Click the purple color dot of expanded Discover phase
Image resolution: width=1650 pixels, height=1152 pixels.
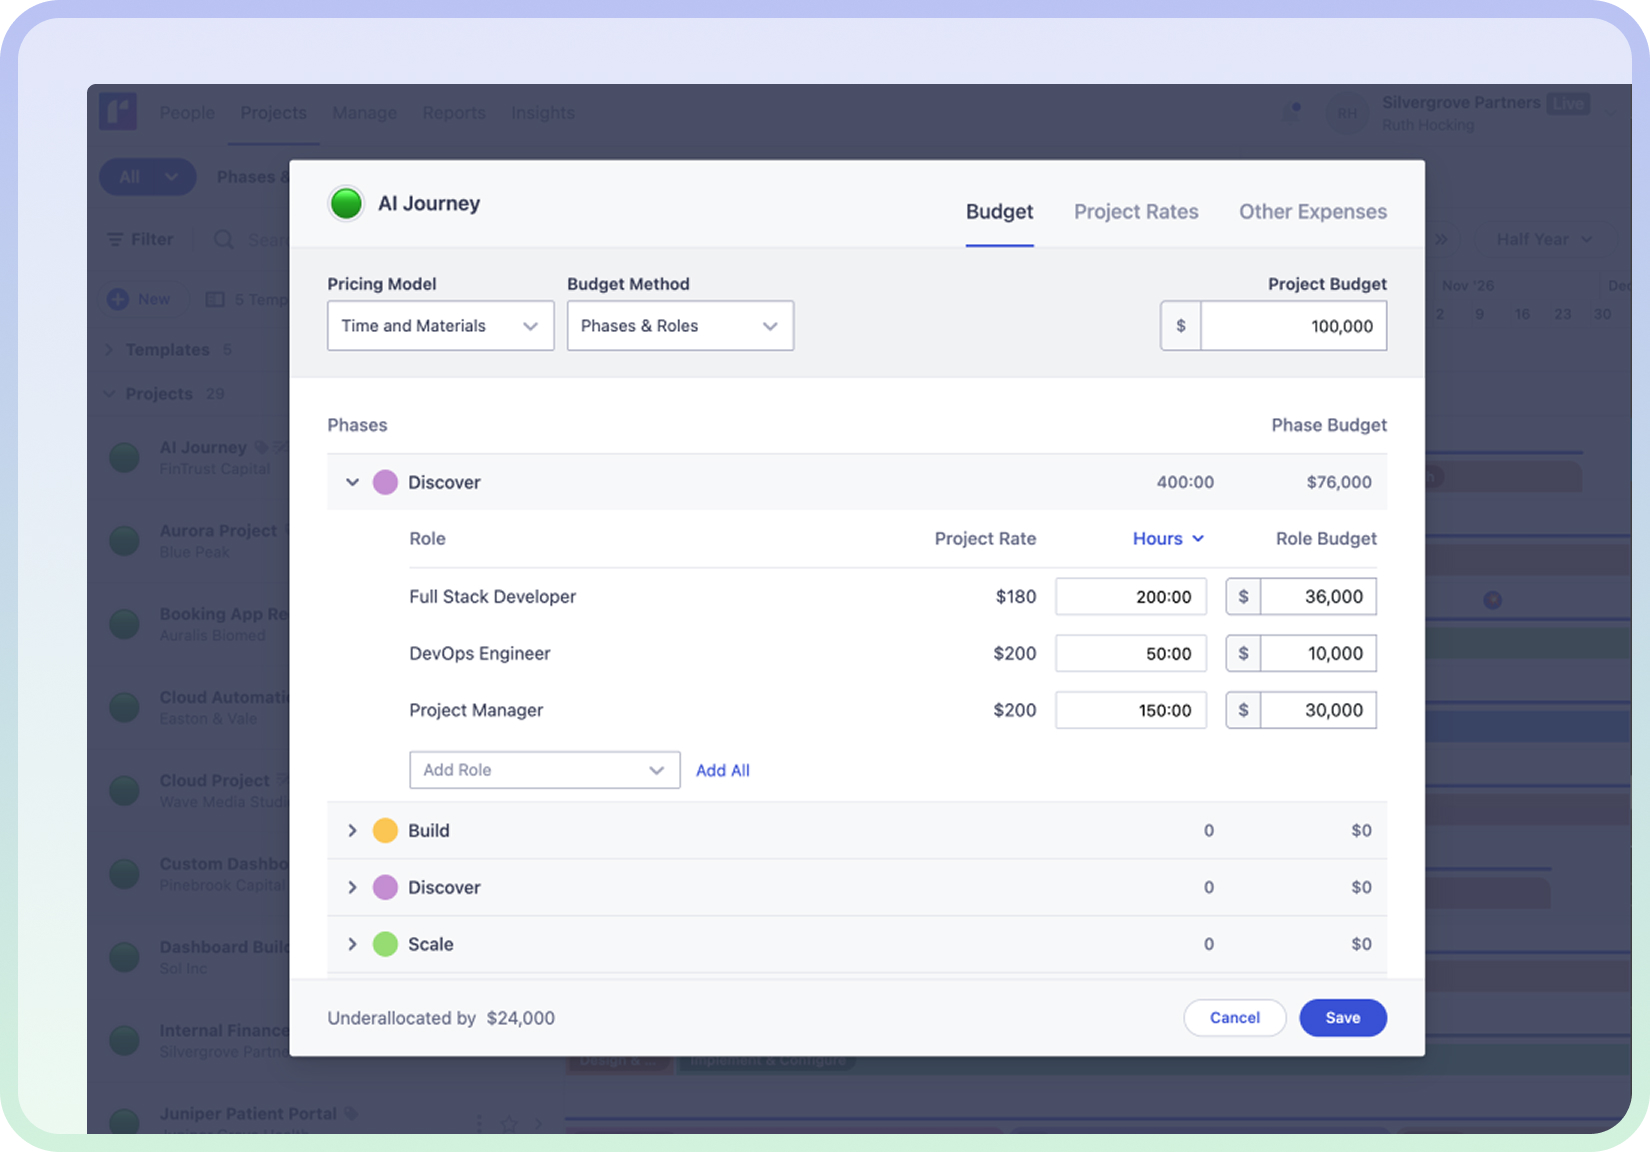tap(385, 482)
